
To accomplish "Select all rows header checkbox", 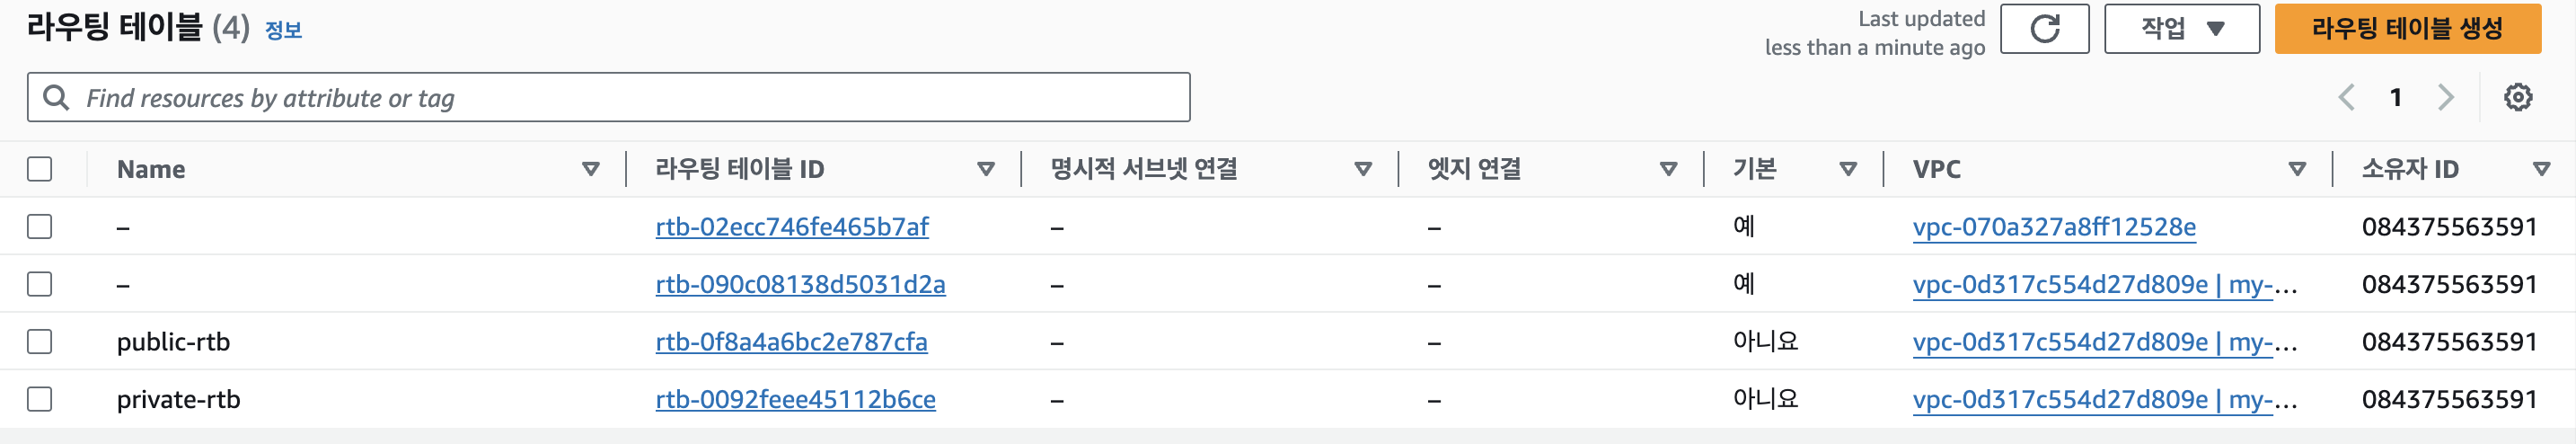I will tap(40, 169).
